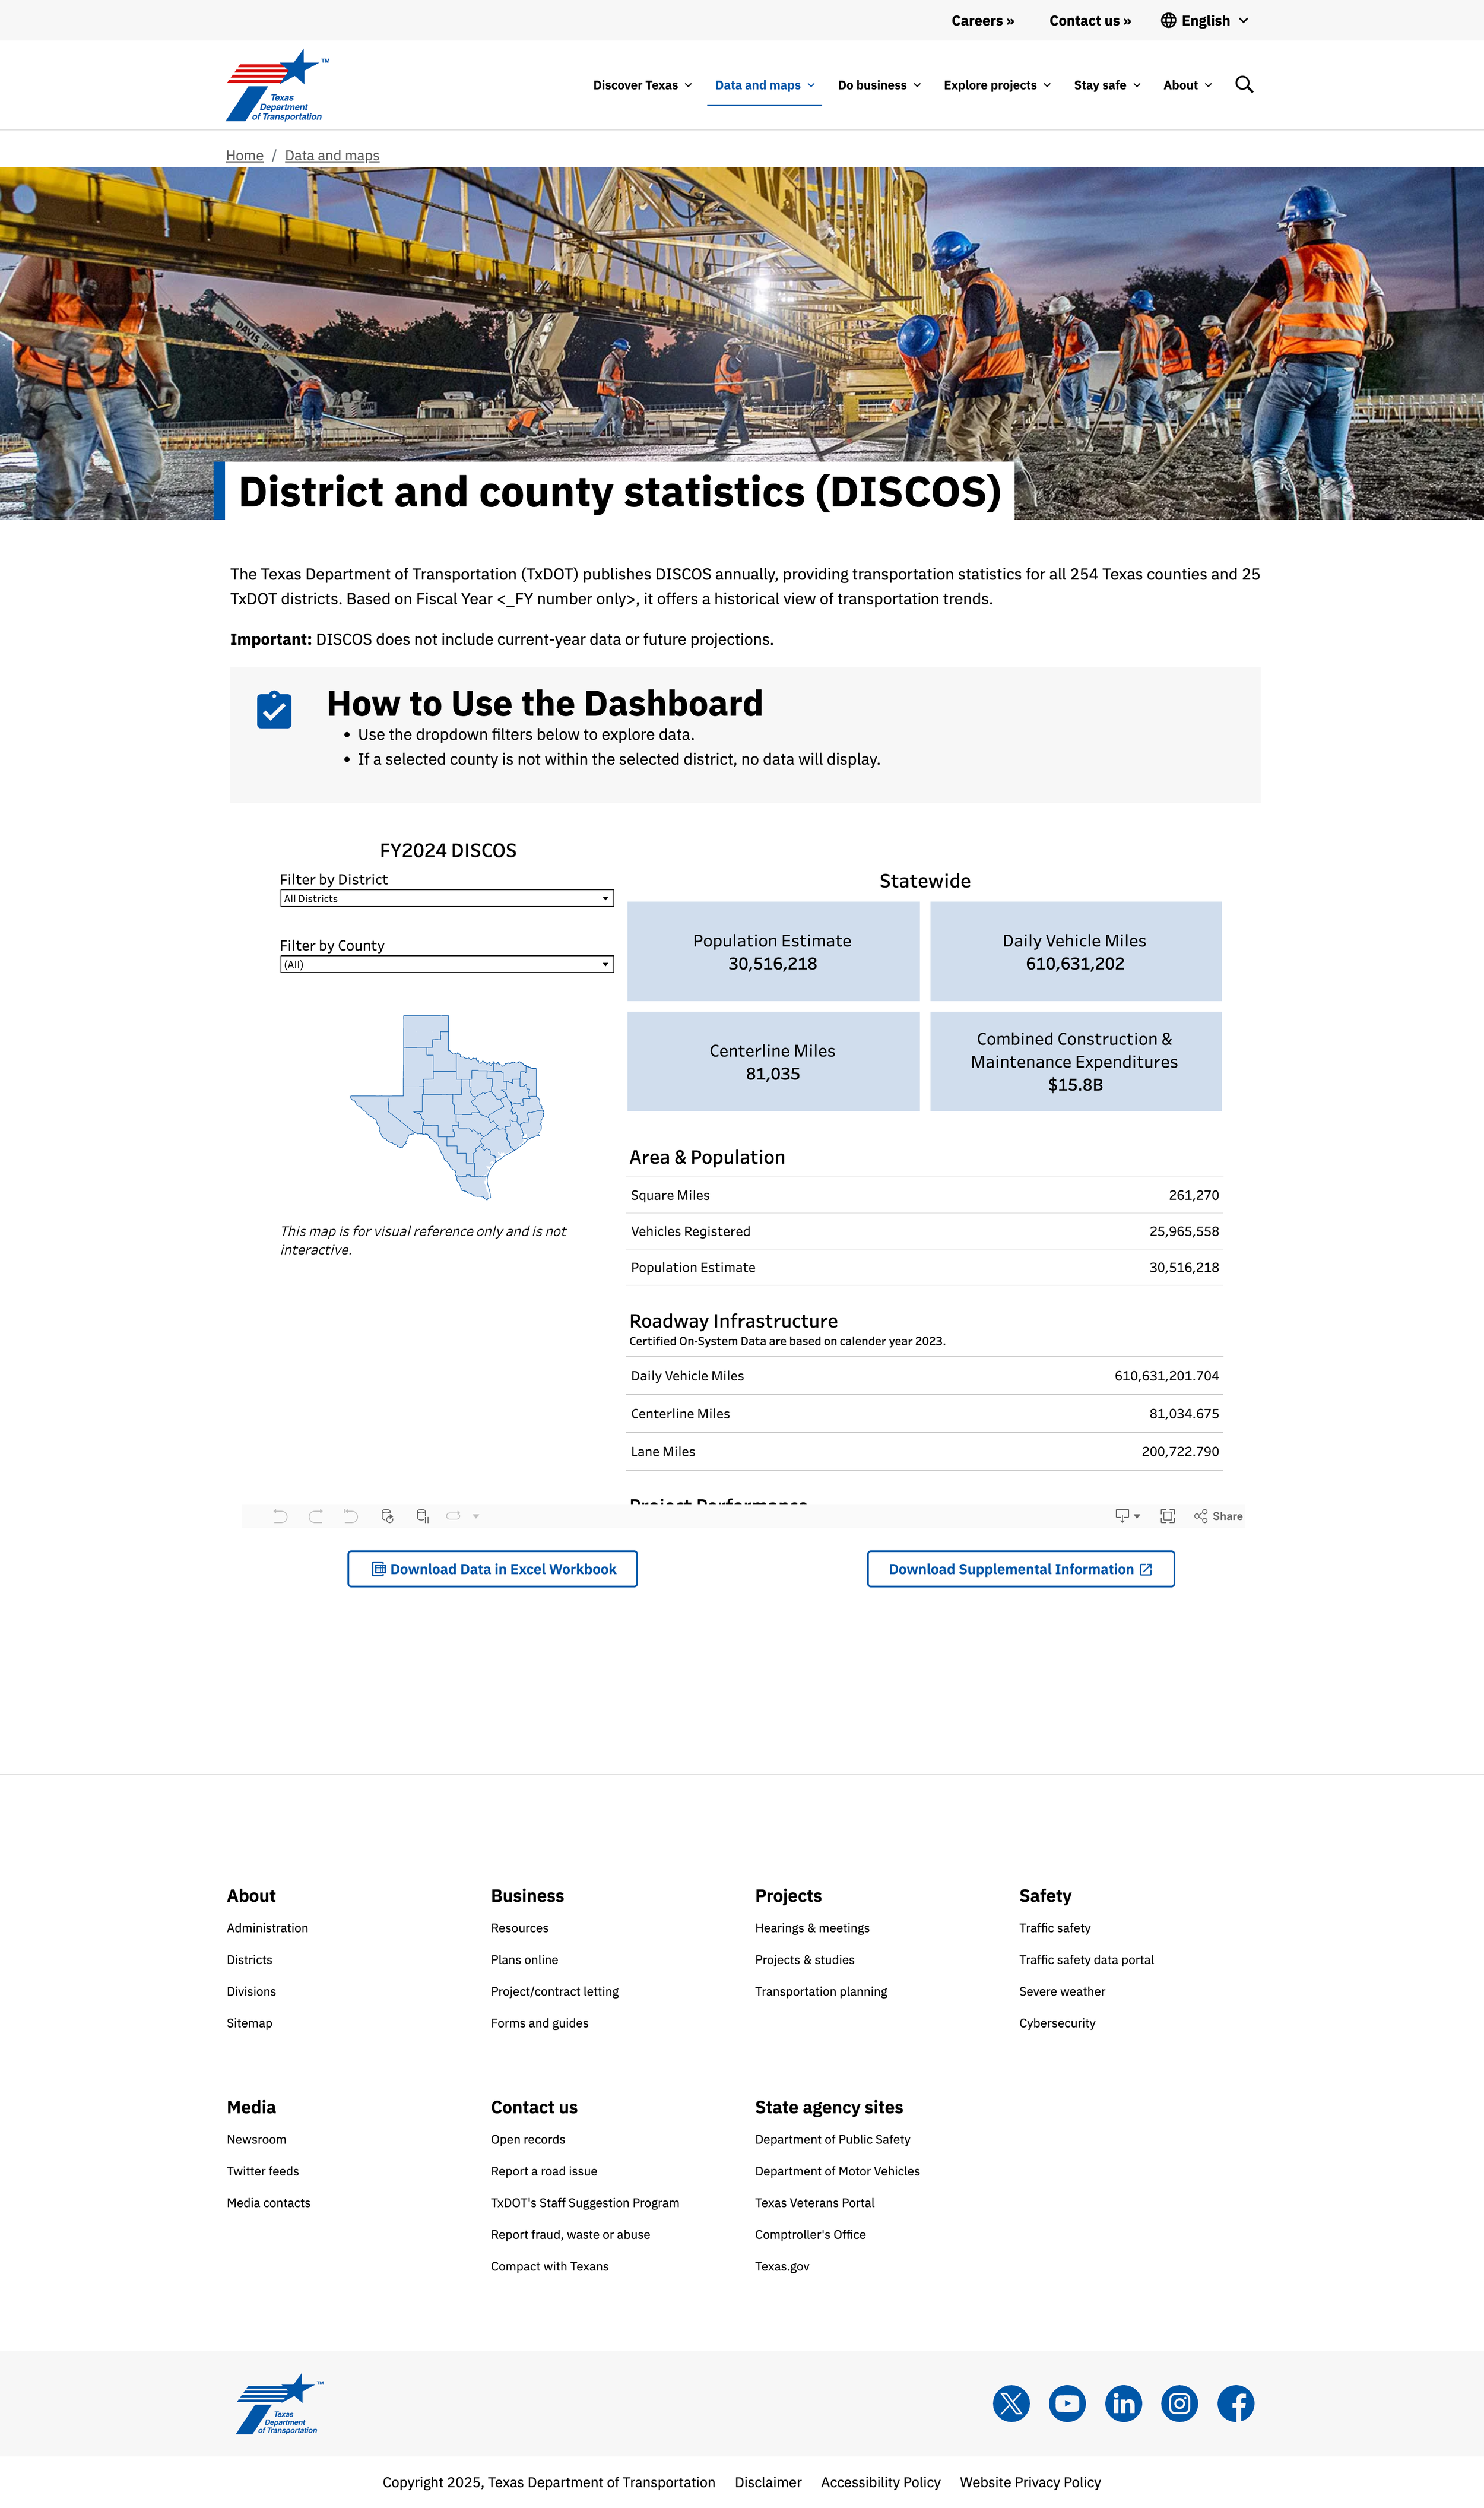Open the Tableau download icon menu
The image size is (1484, 2508).
[1126, 1516]
